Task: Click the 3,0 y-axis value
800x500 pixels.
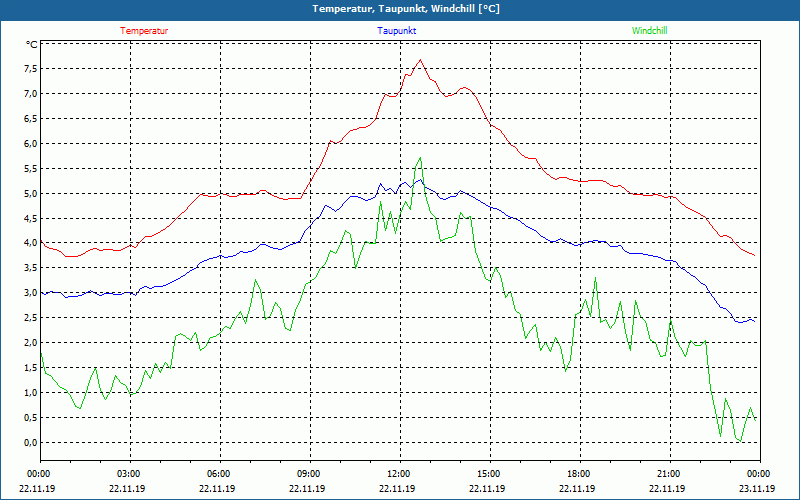Action: point(31,293)
